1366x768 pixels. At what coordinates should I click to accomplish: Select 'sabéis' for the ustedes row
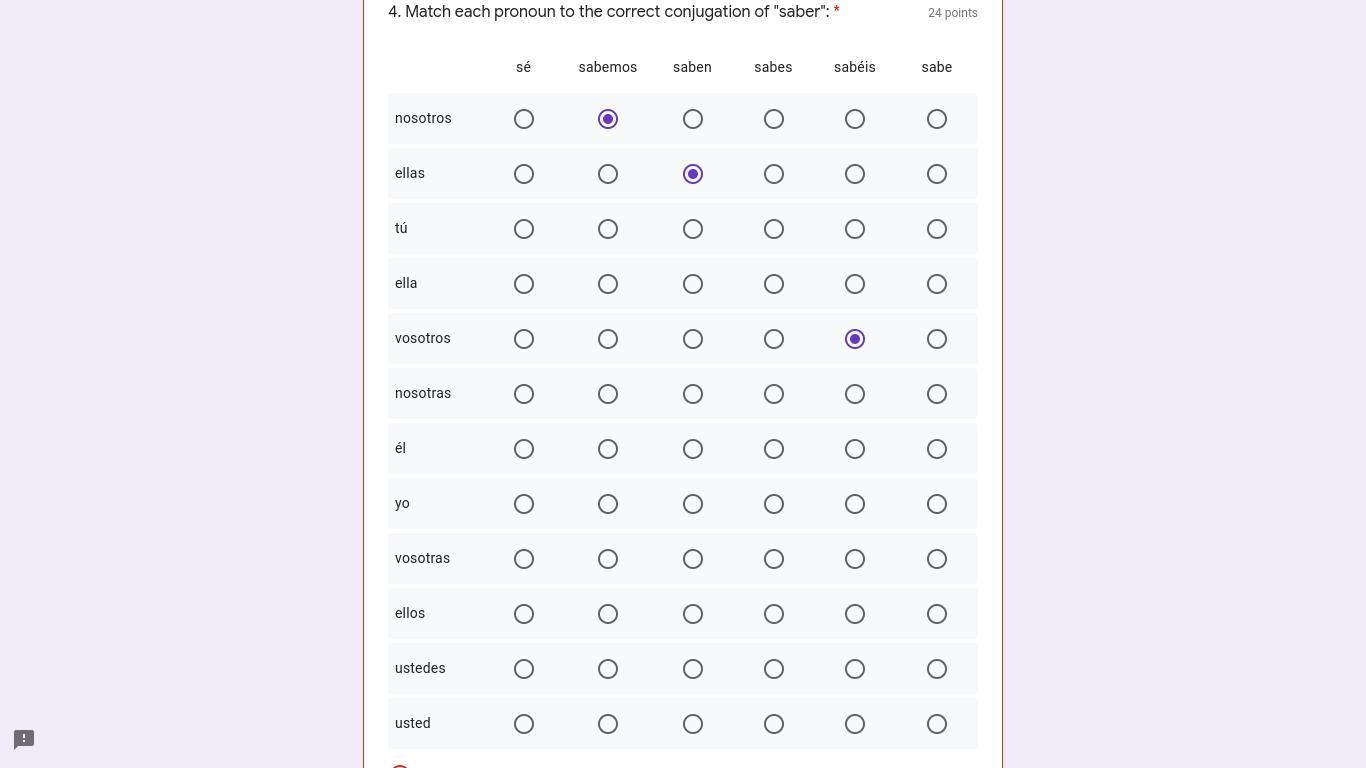[x=854, y=669]
